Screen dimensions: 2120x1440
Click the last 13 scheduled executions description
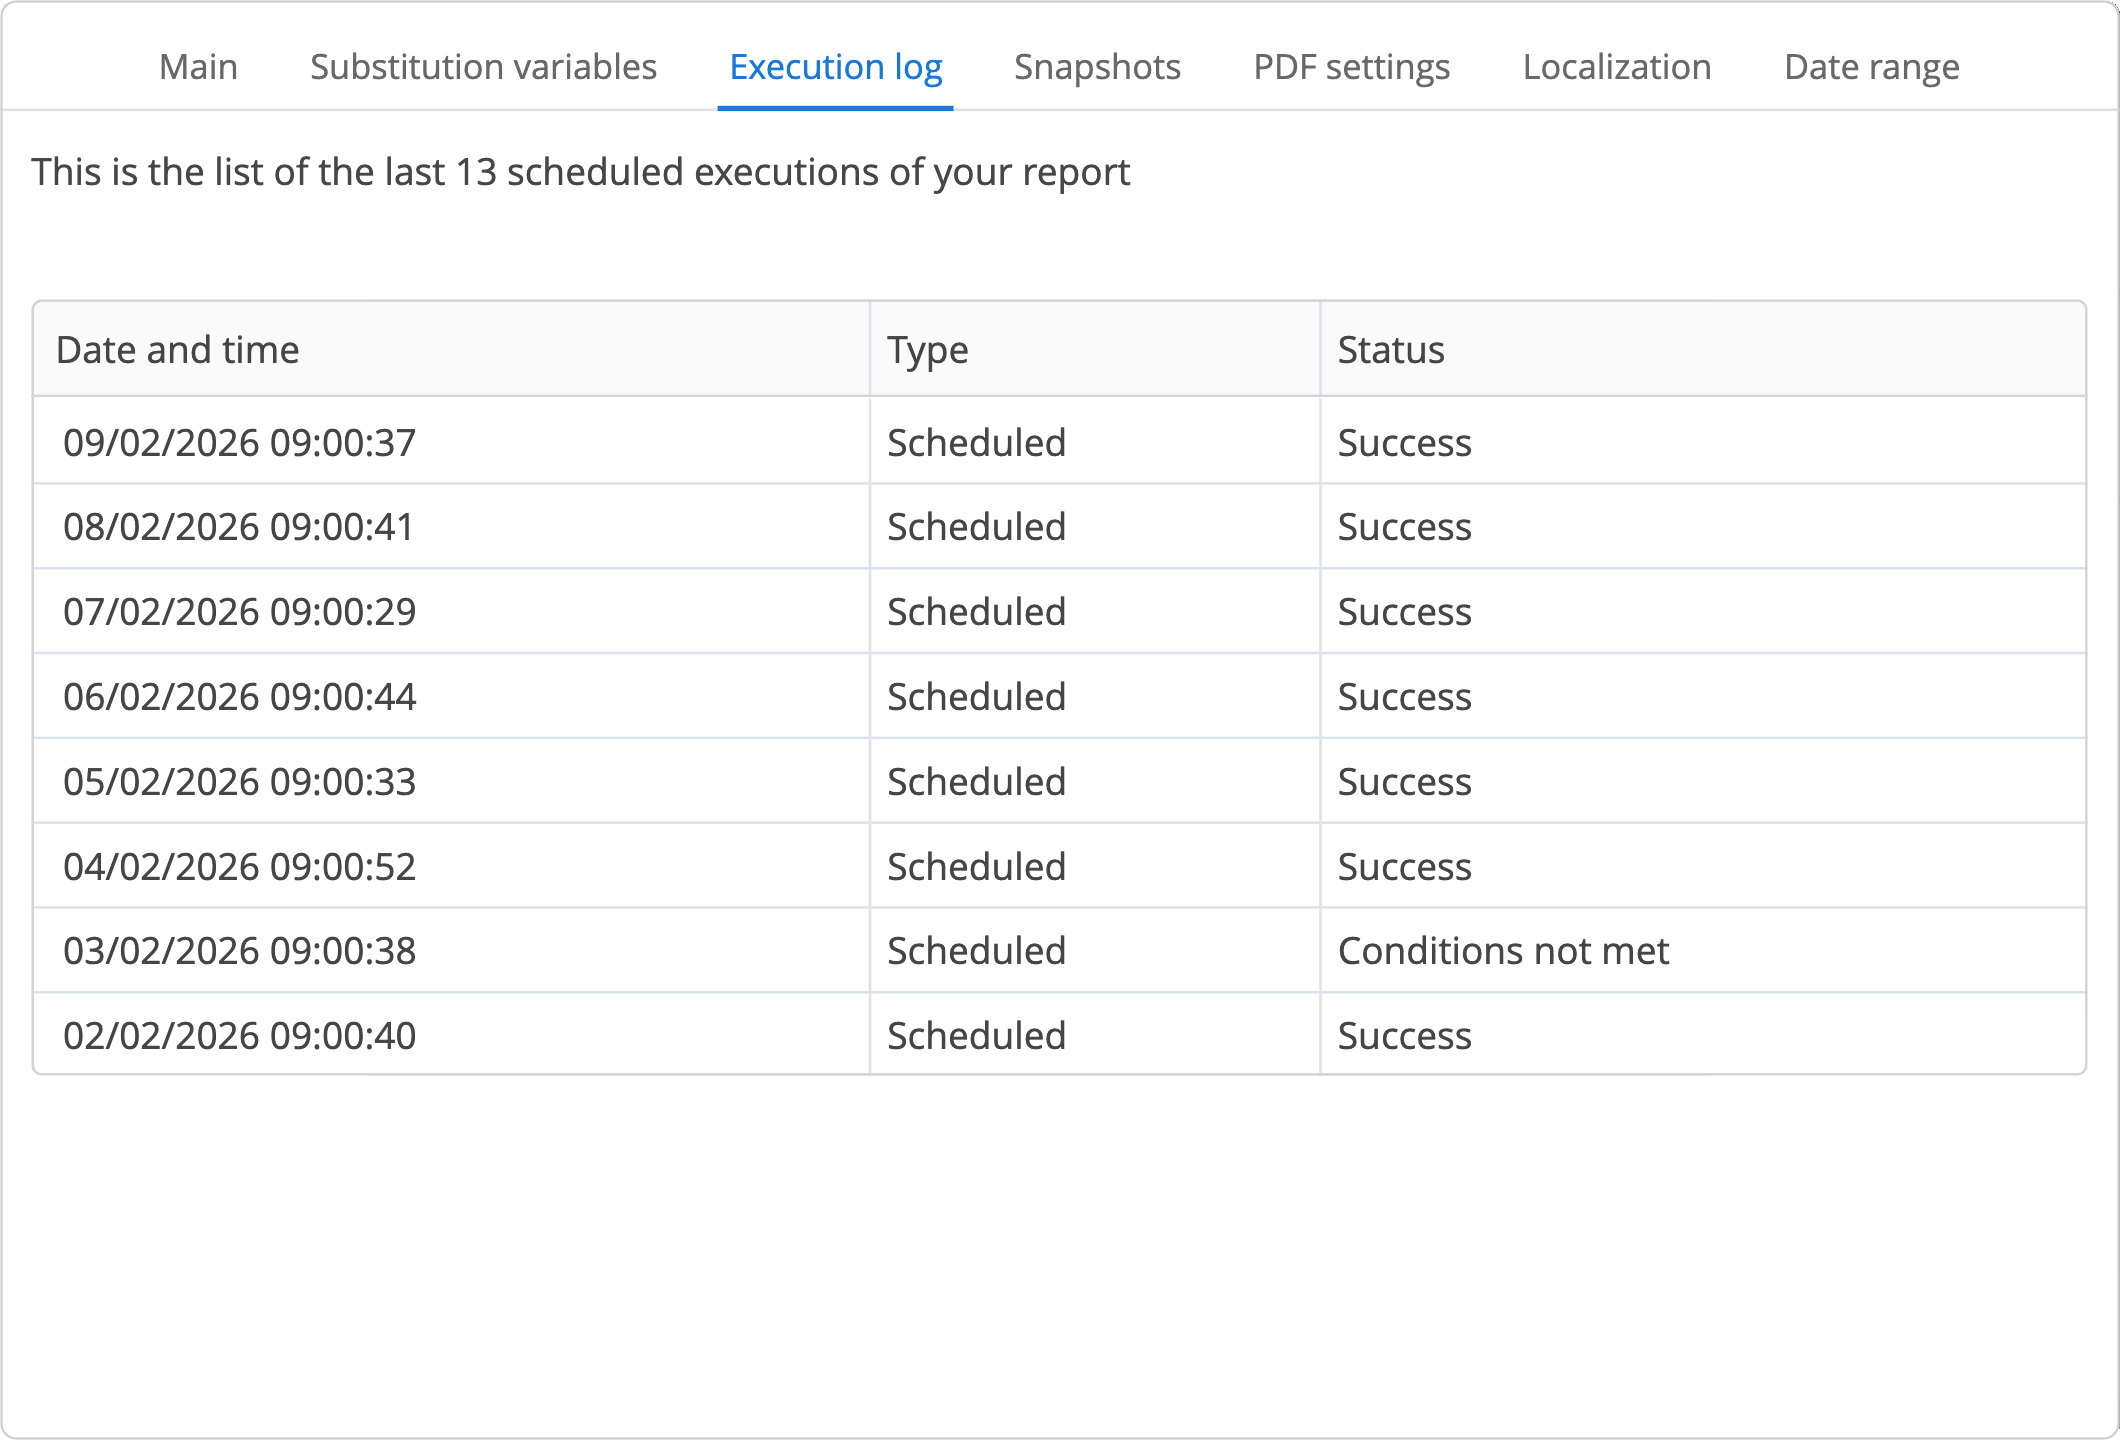point(580,172)
